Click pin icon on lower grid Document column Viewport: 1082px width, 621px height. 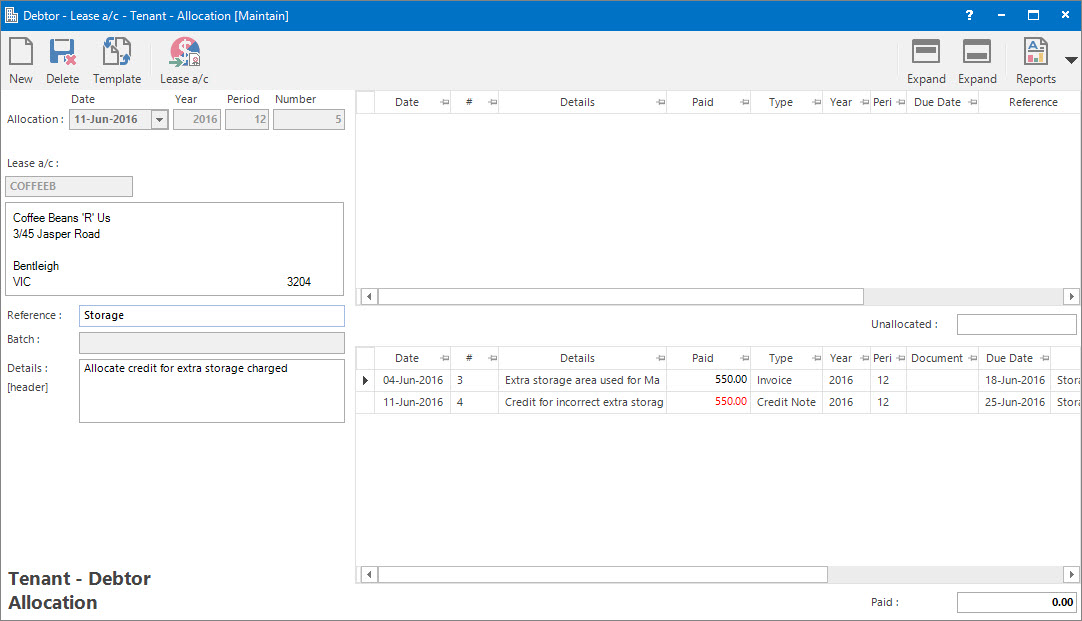click(x=972, y=358)
